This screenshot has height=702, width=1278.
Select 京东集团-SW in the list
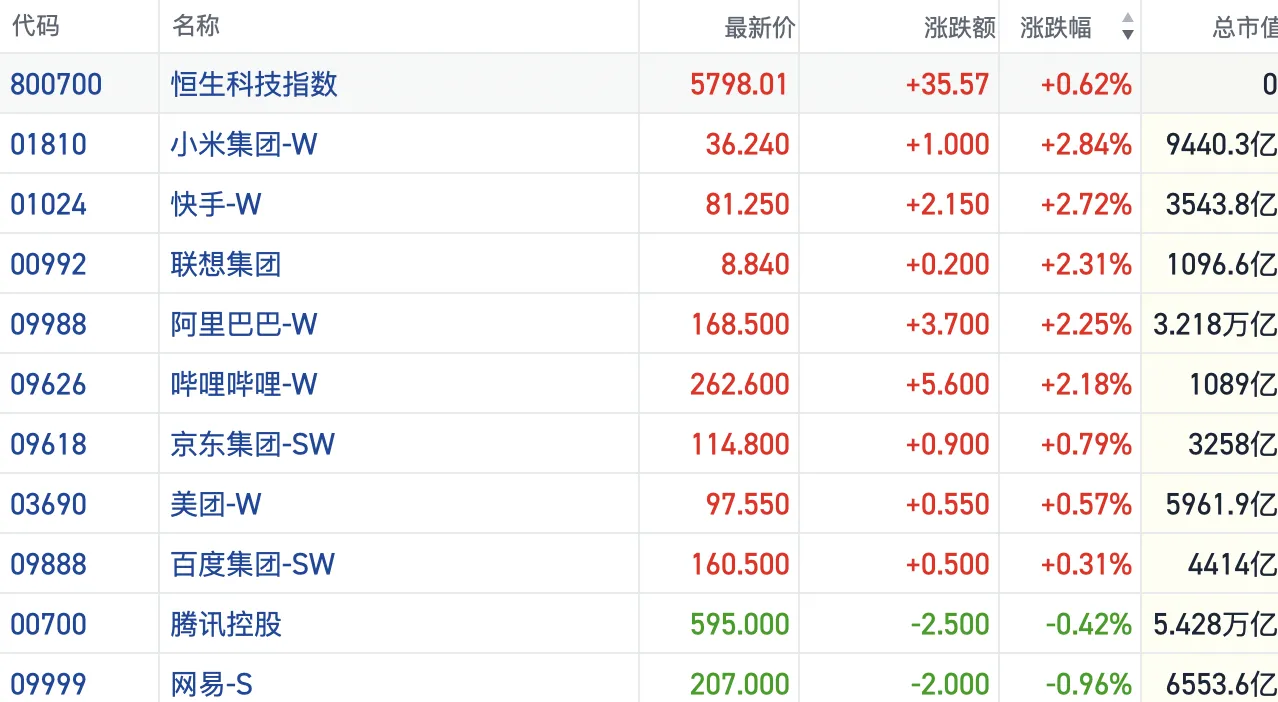(x=252, y=444)
